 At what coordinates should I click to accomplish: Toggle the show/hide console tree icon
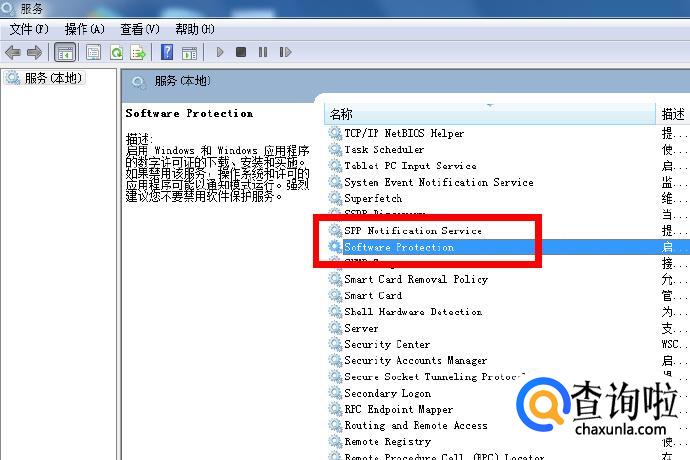click(x=65, y=53)
